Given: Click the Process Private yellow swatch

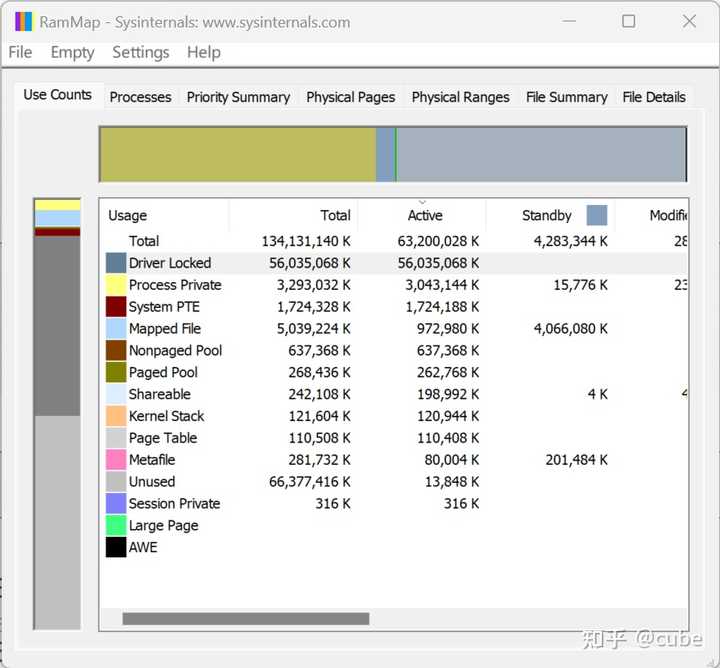Looking at the screenshot, I should (x=116, y=285).
